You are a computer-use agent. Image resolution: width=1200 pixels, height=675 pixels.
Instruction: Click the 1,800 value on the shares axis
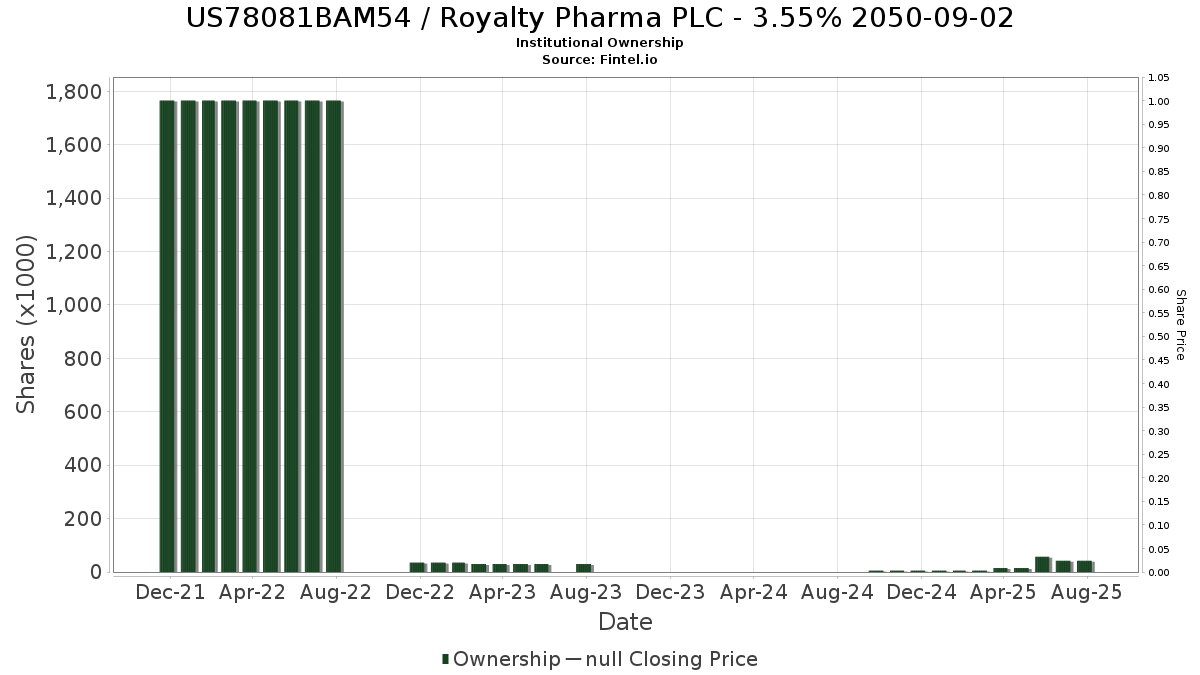74,92
